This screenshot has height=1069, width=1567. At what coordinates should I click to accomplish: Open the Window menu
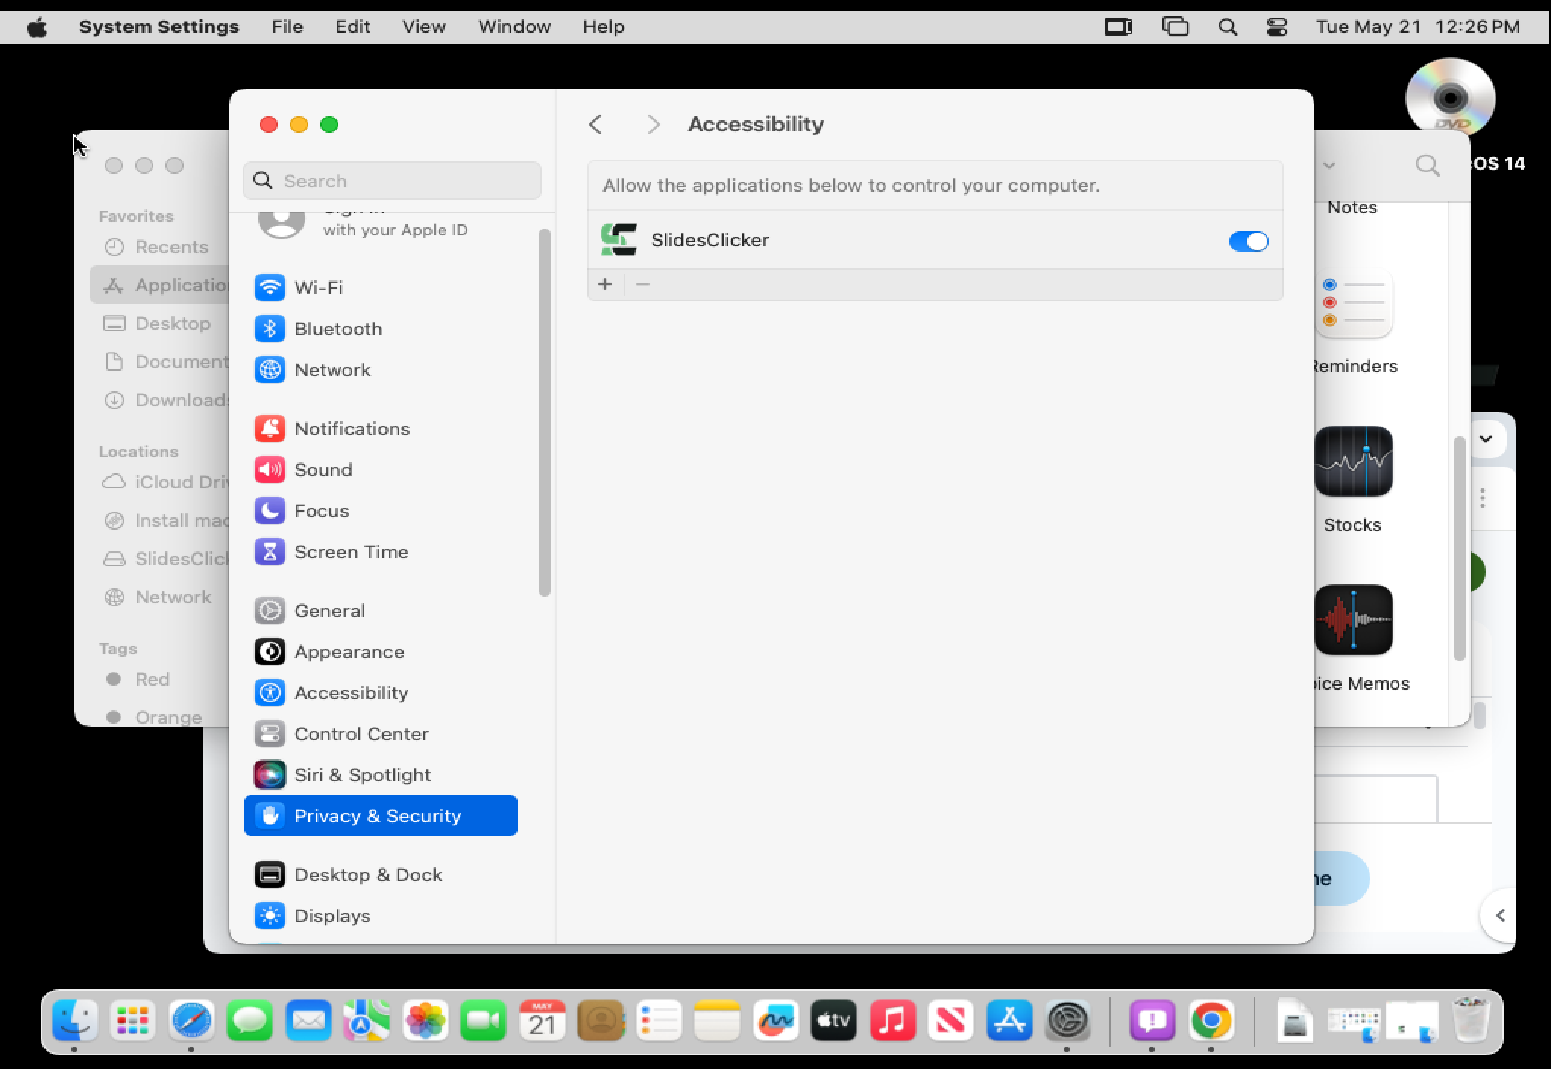(x=514, y=27)
